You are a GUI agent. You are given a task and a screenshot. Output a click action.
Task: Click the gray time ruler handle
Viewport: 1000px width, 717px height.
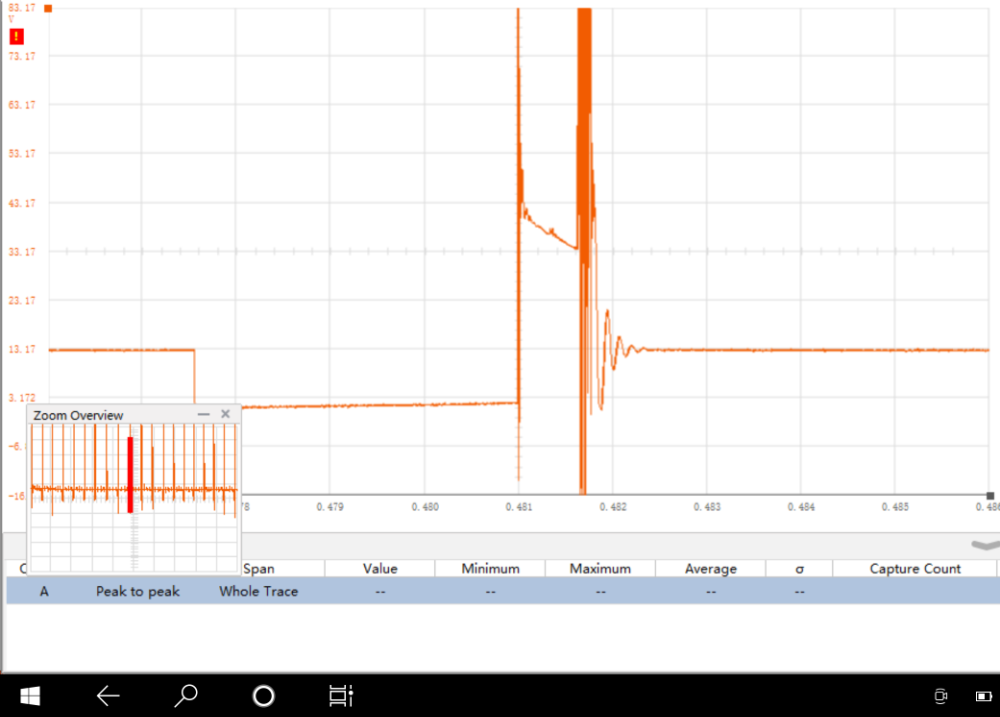coord(990,495)
